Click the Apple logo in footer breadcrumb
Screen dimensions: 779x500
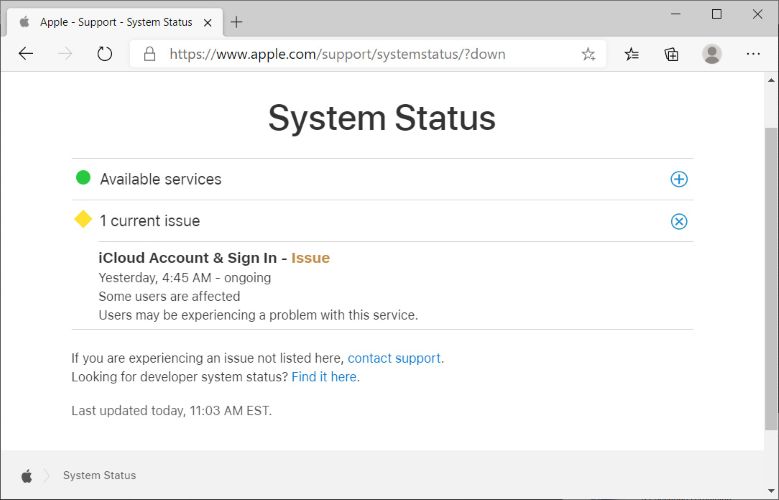[27, 475]
